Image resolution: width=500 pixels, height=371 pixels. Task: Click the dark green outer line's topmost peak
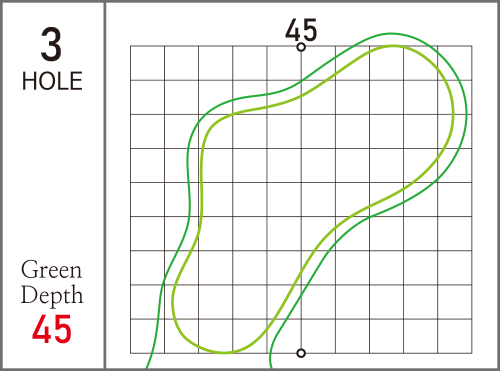coord(391,34)
